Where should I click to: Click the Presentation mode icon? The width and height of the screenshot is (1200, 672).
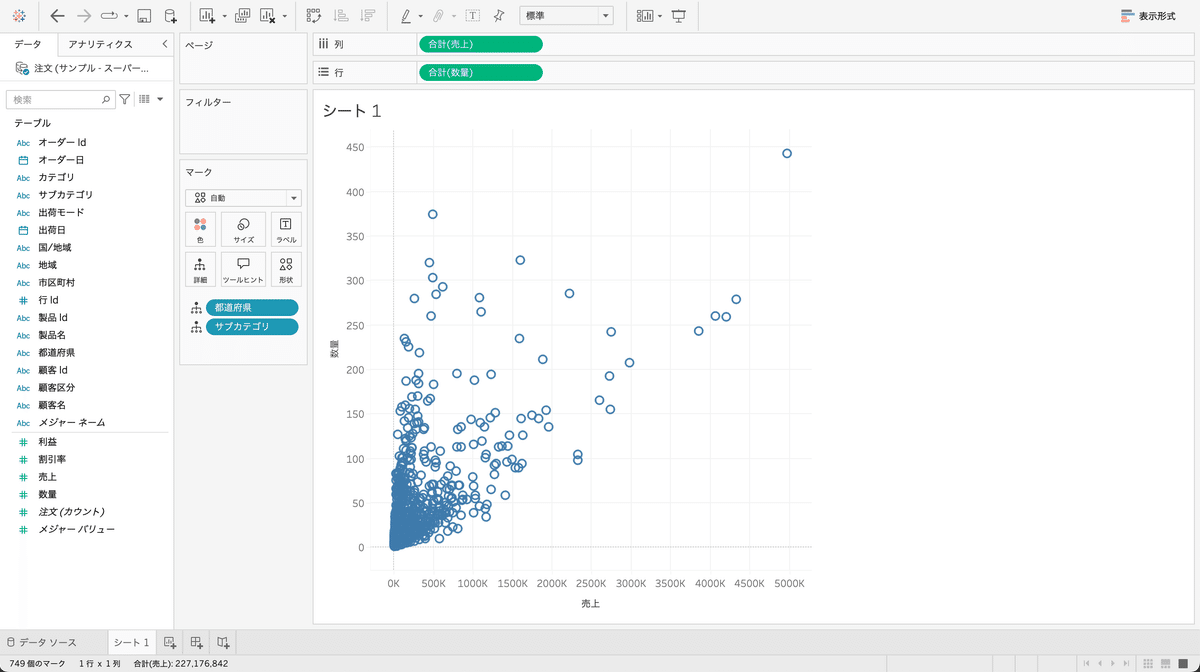pos(679,16)
